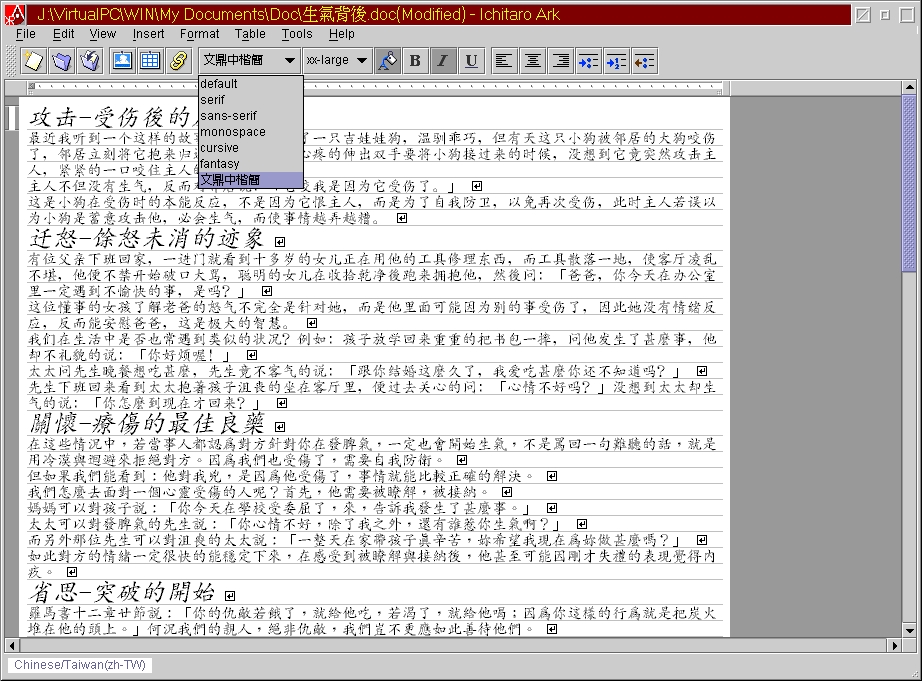Screen dimensions: 922x681
Task: Choose 'fantasy' font in the list
Action: click(251, 163)
